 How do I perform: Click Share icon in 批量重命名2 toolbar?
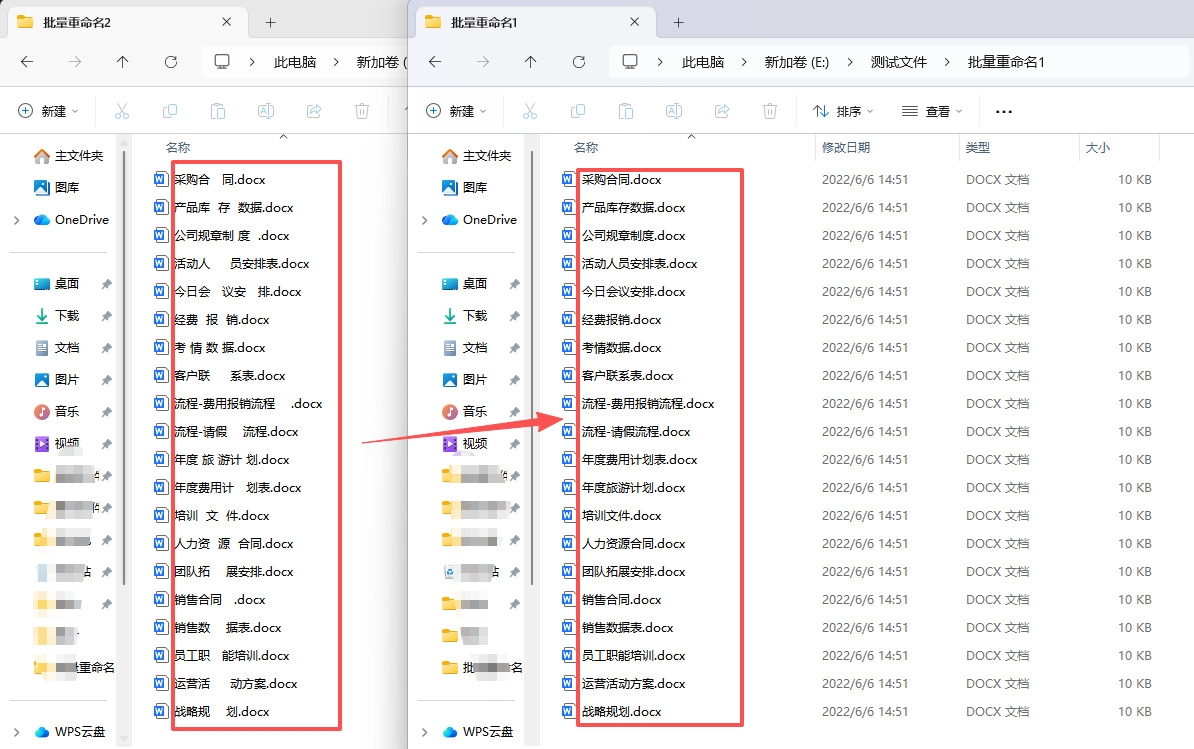pyautogui.click(x=314, y=111)
